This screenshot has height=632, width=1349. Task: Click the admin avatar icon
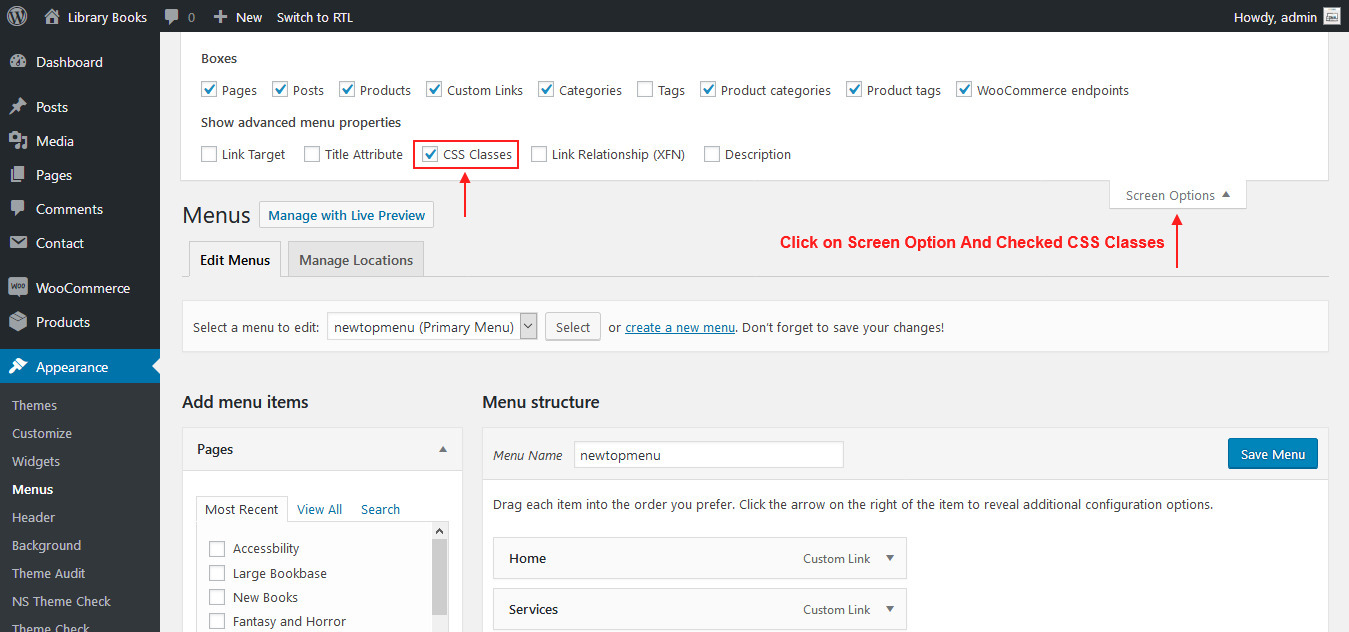click(1331, 16)
